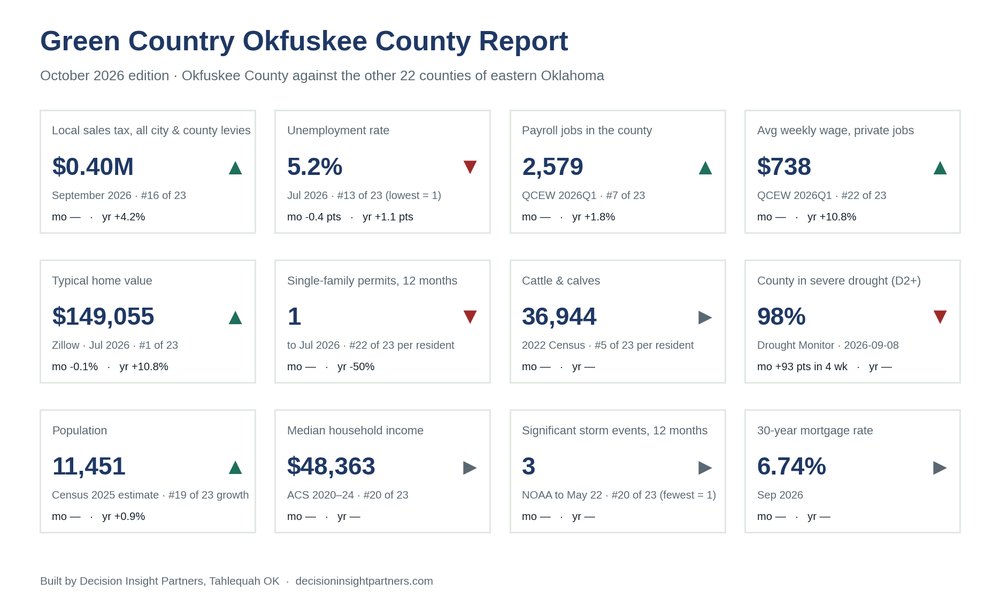Screen dimensions: 1000x612
Task: Click the green up arrow on Local sales tax card
Action: click(235, 168)
